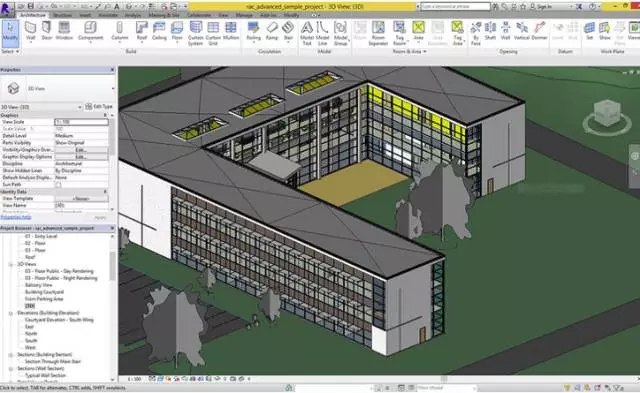Toggle the Sun Path checkbox
Screen dimensions: 640x393
click(58, 184)
